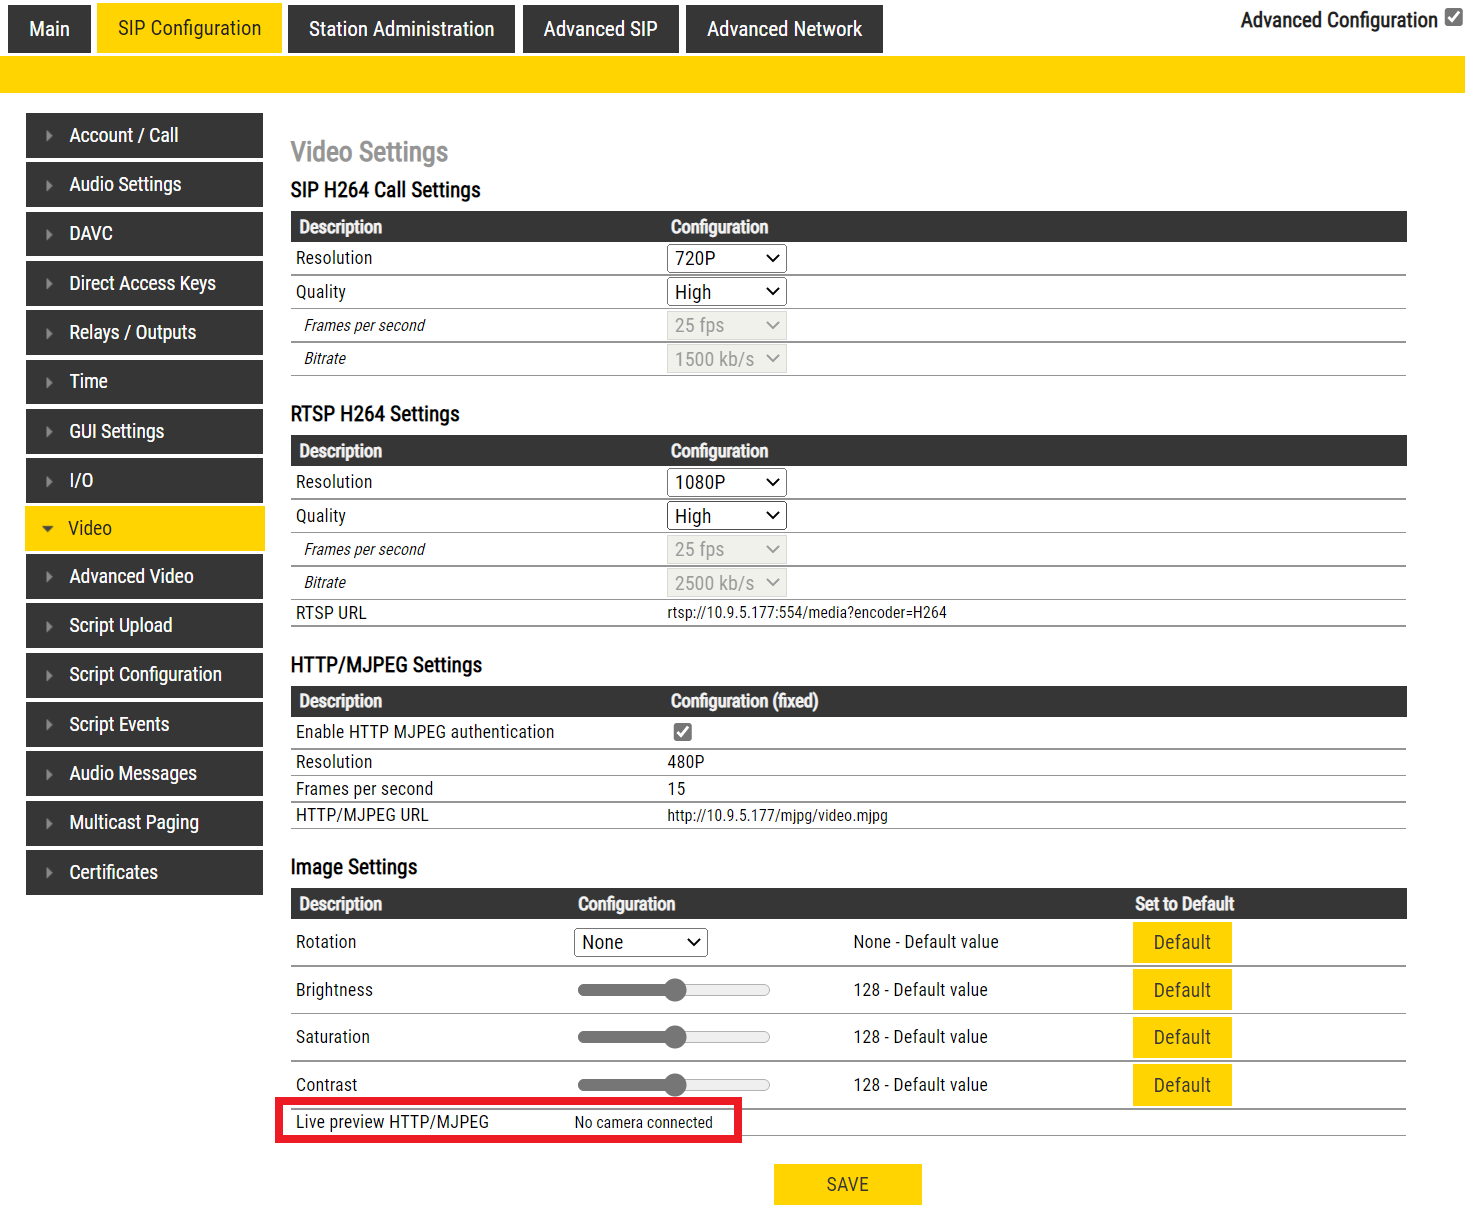Click the SAVE button
This screenshot has height=1223, width=1465.
pyautogui.click(x=847, y=1184)
